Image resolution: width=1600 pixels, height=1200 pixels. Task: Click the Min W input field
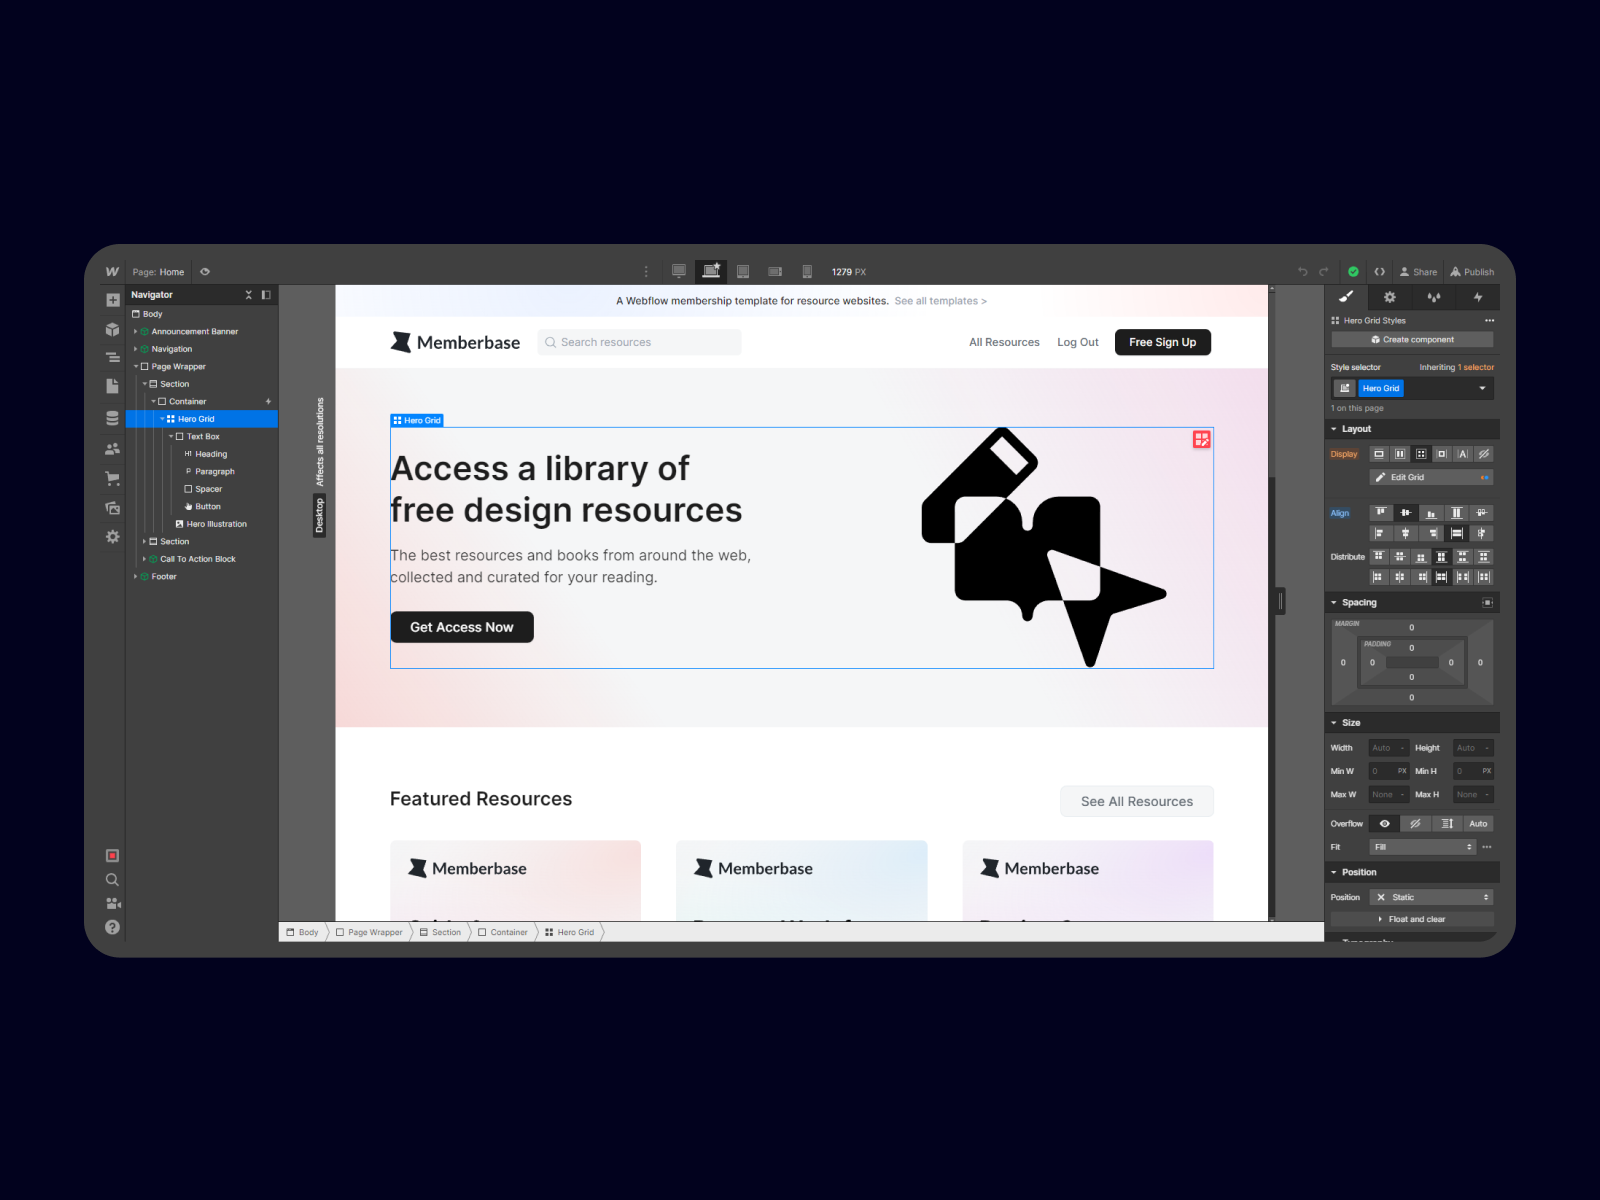pyautogui.click(x=1389, y=771)
